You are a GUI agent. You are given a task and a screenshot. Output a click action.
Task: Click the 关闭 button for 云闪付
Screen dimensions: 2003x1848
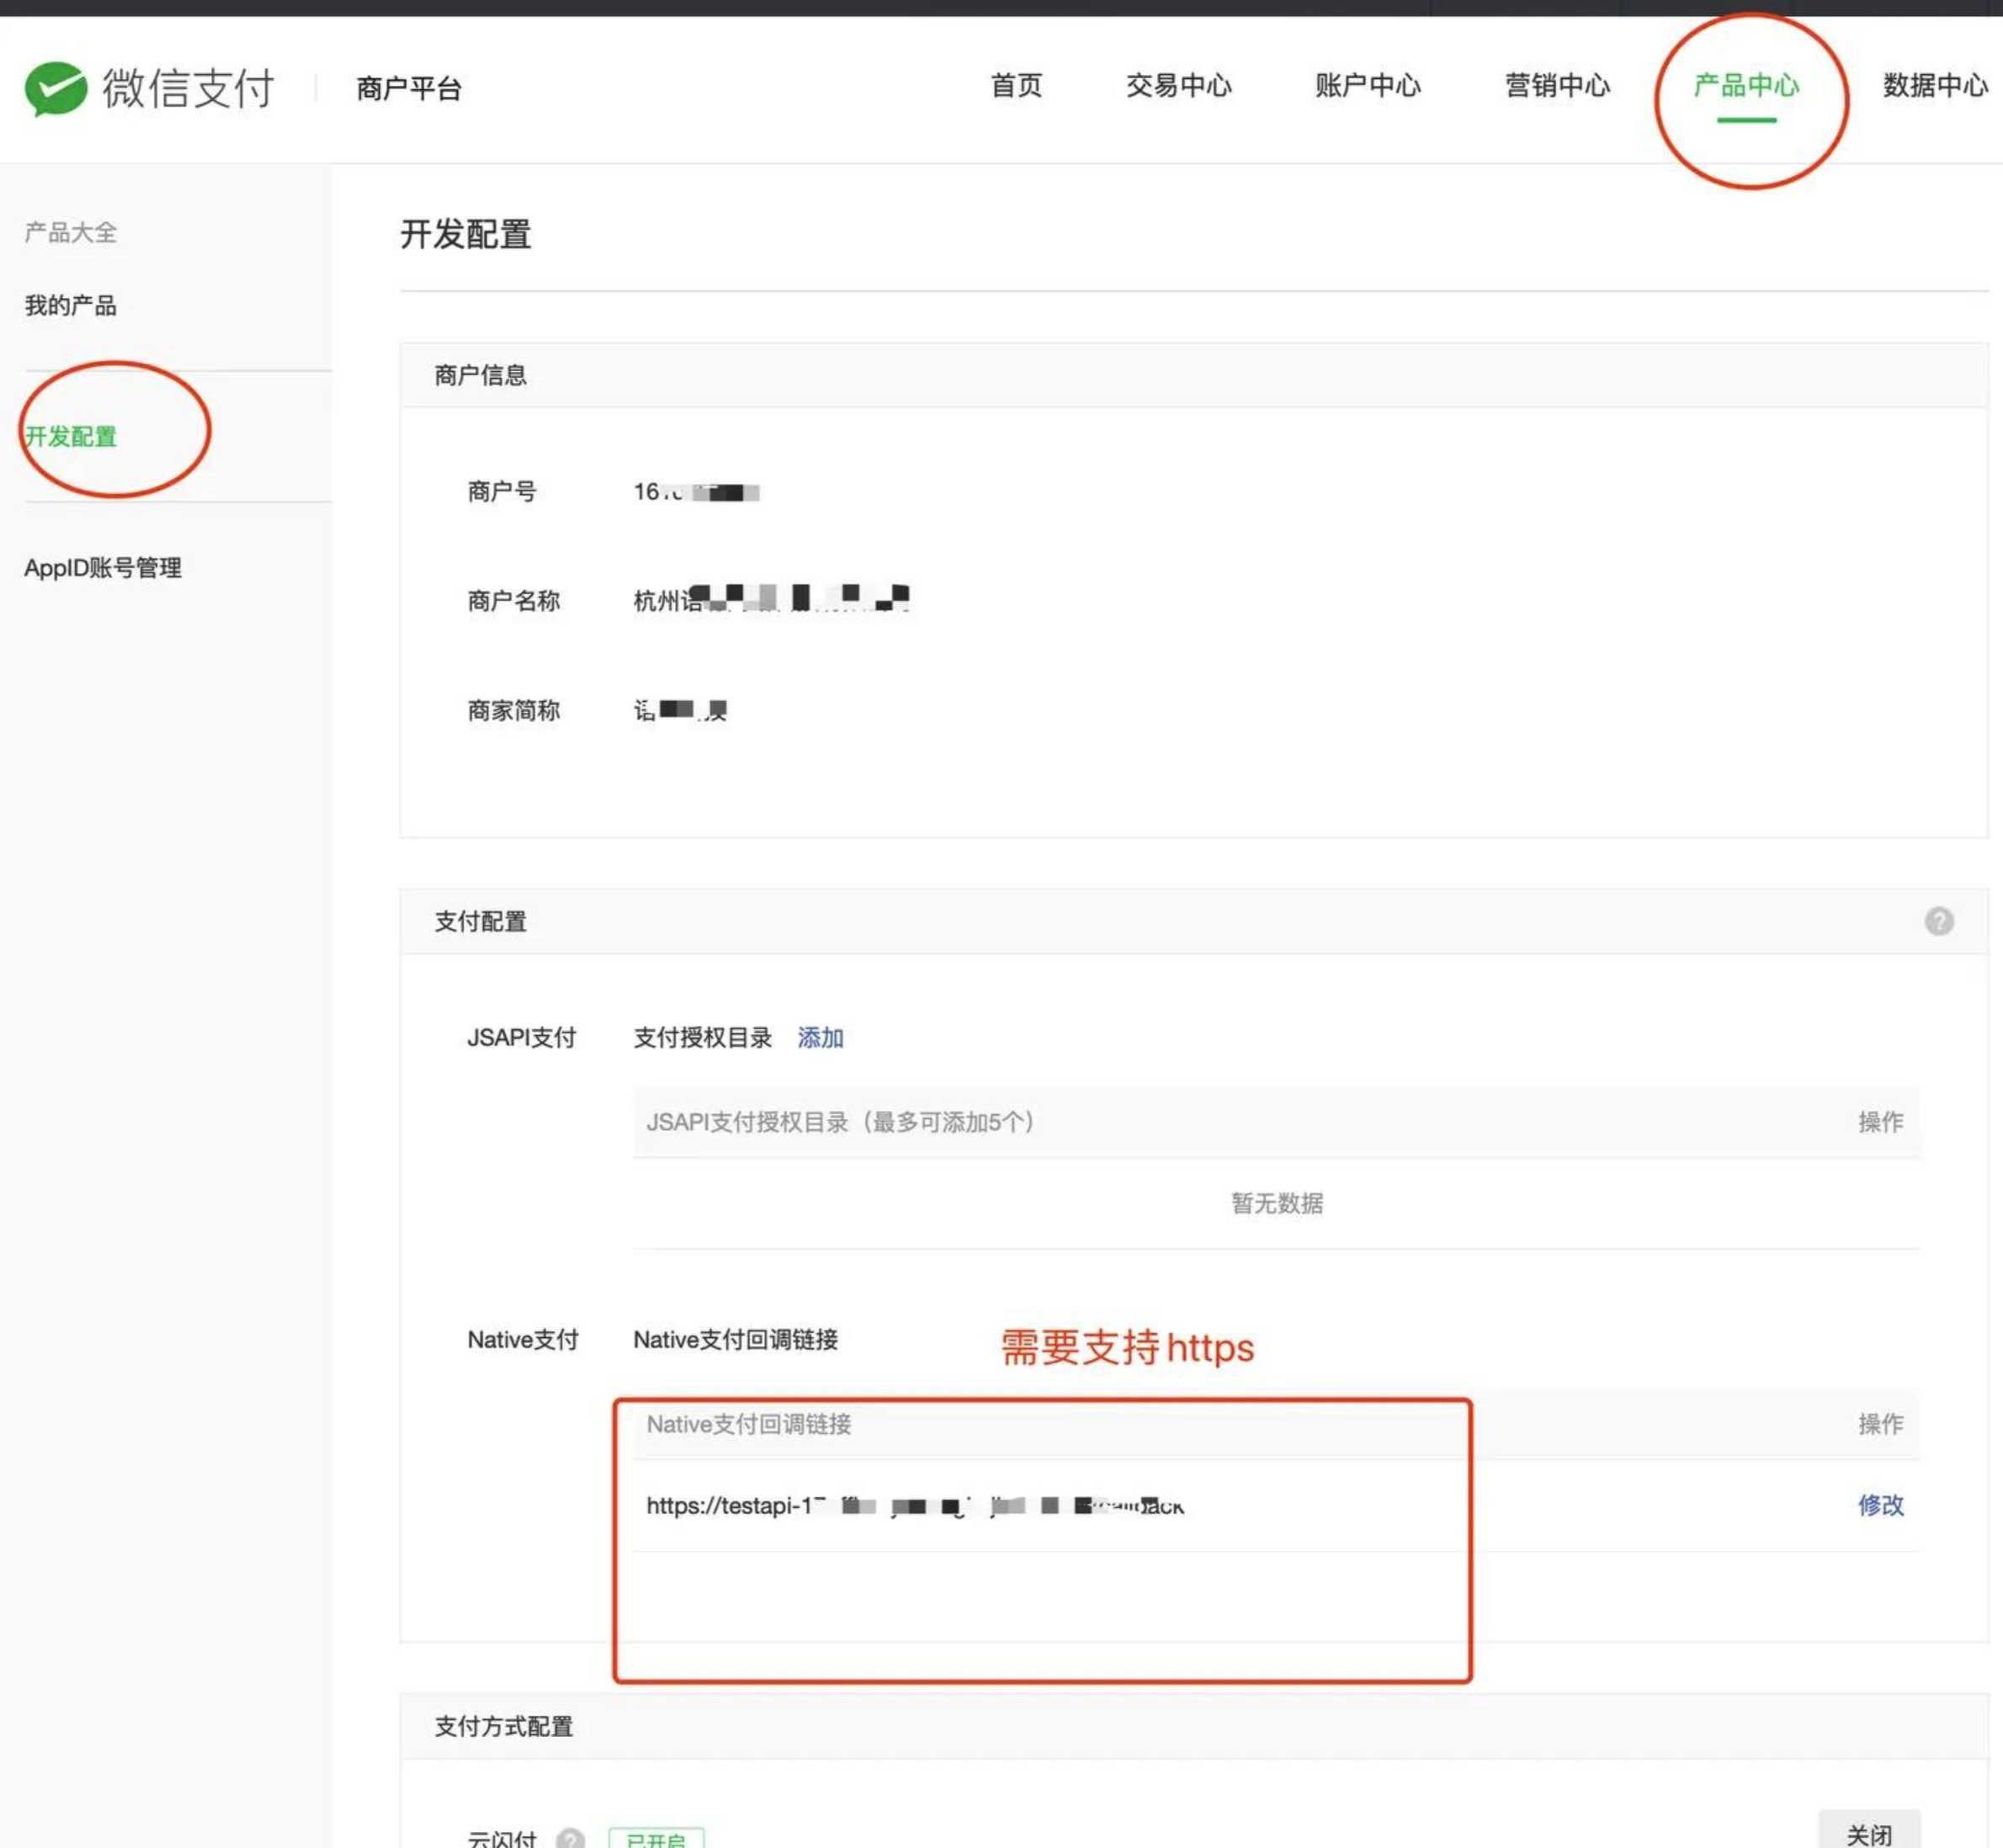click(1868, 1832)
